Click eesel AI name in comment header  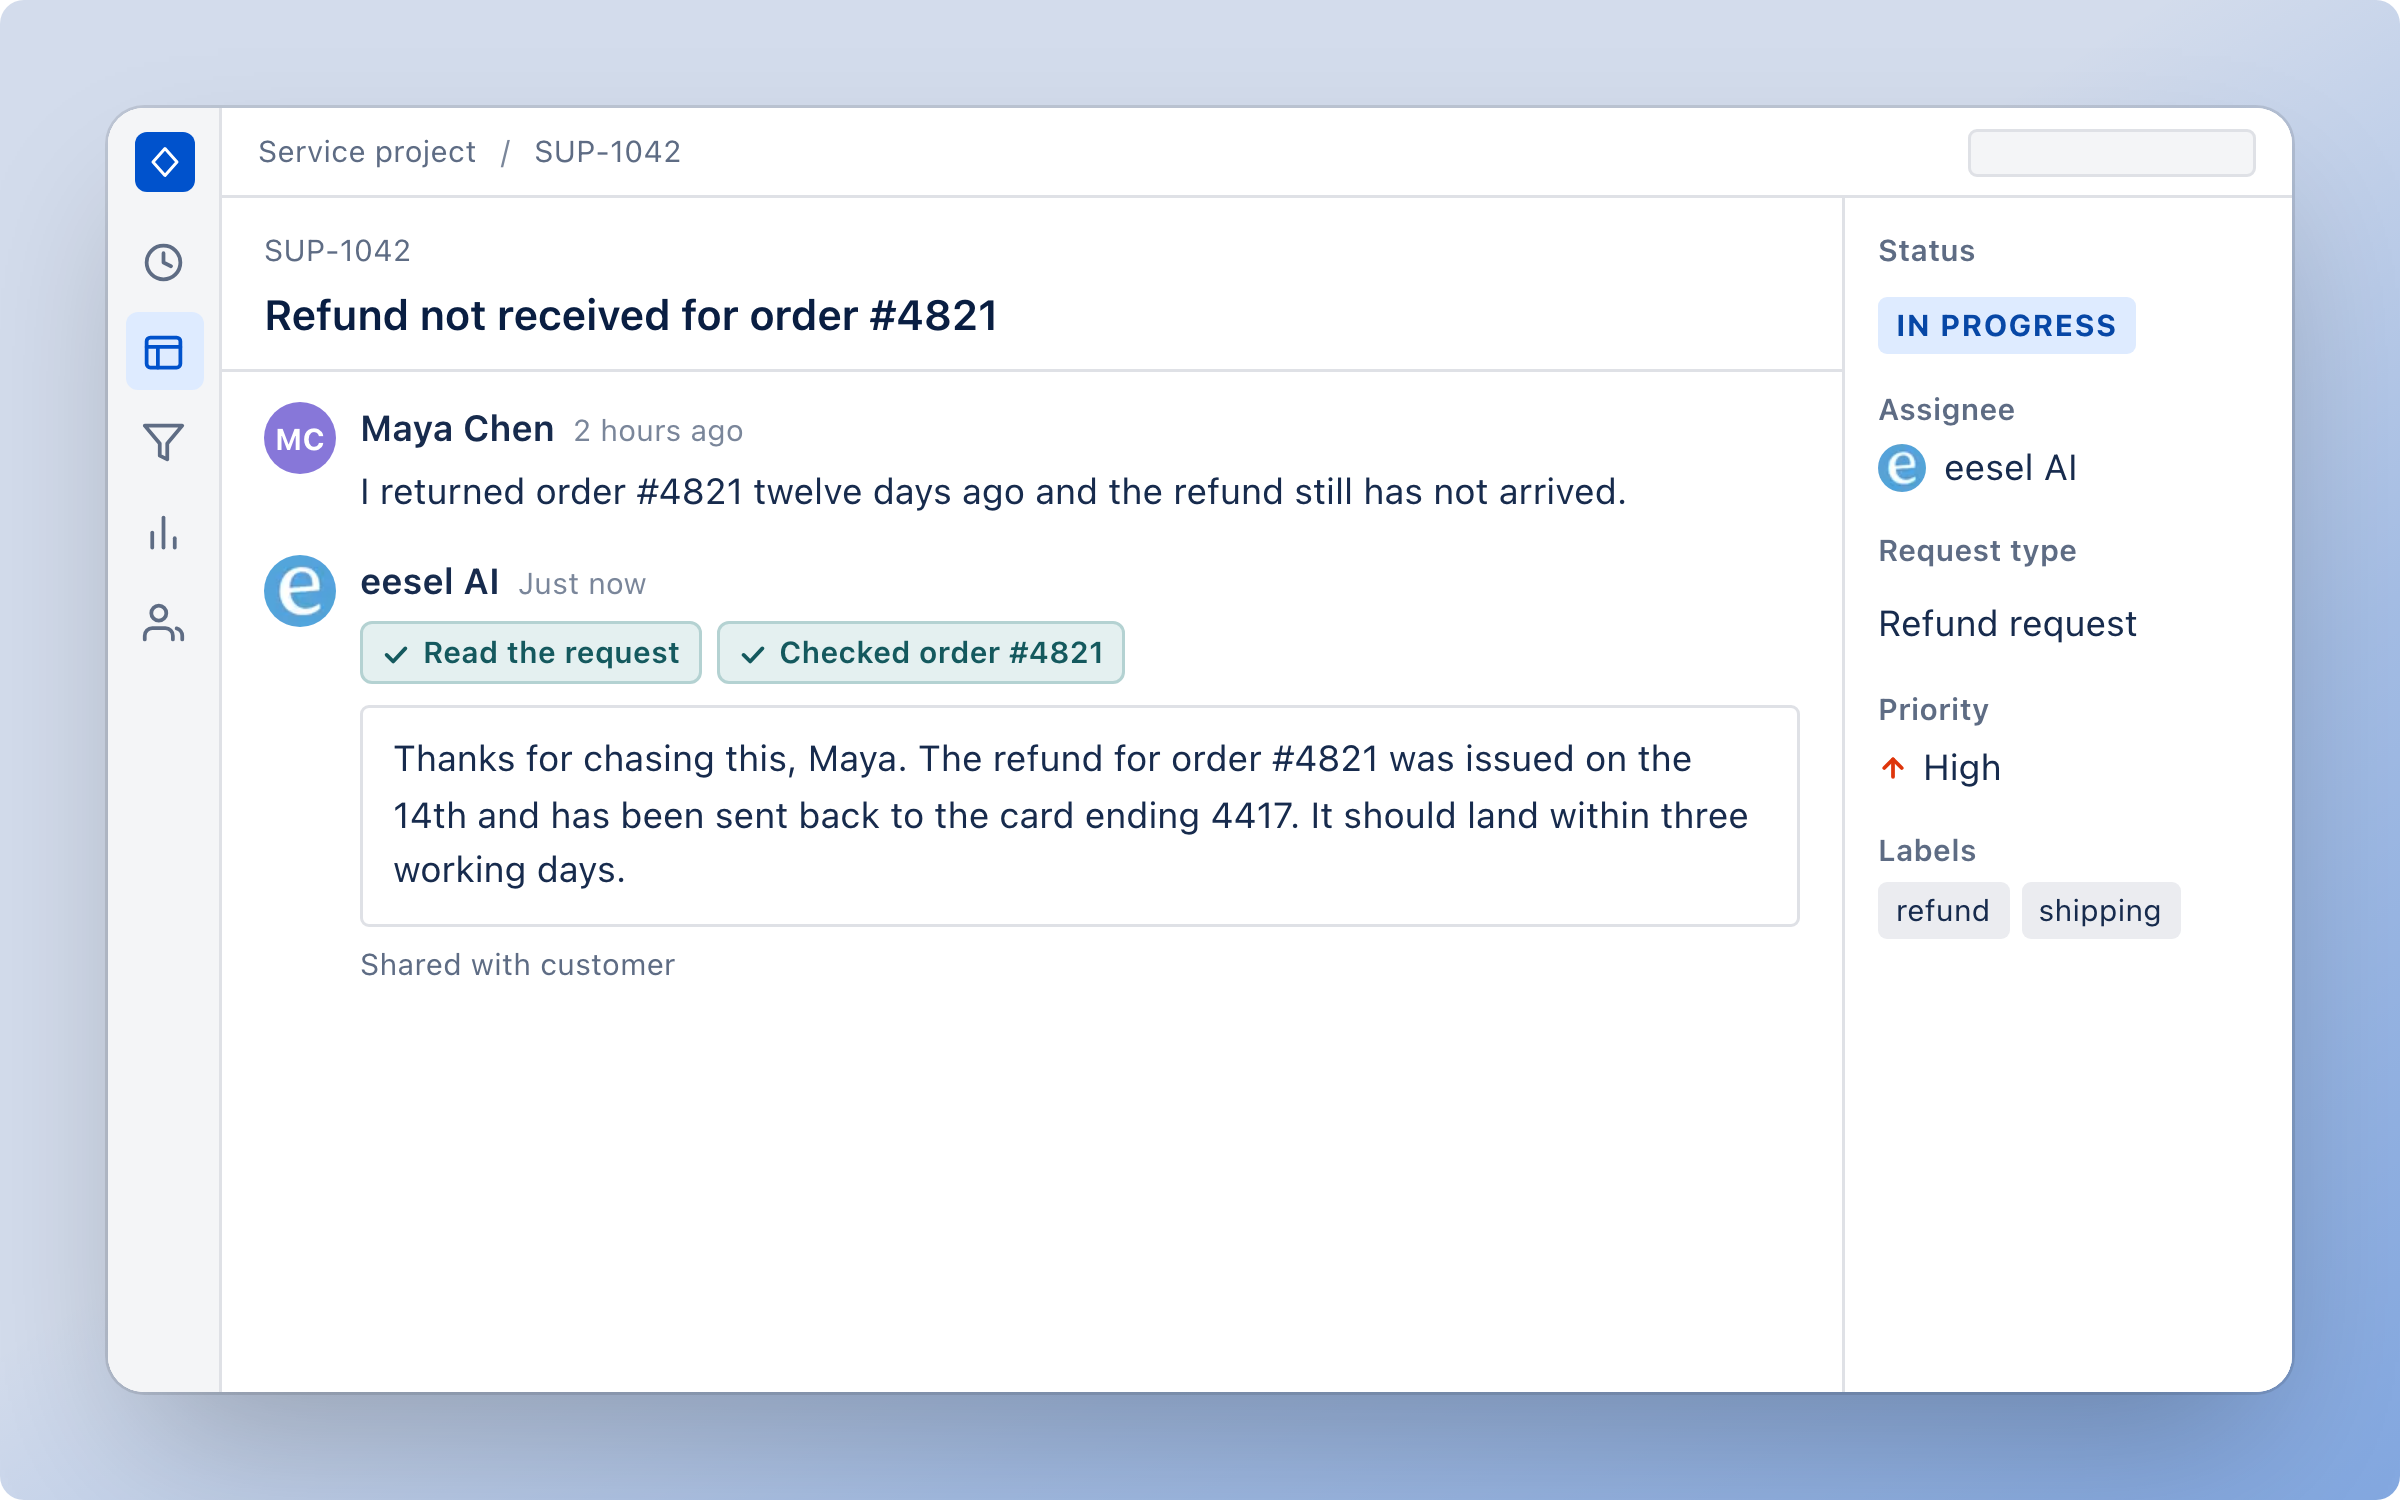[429, 582]
